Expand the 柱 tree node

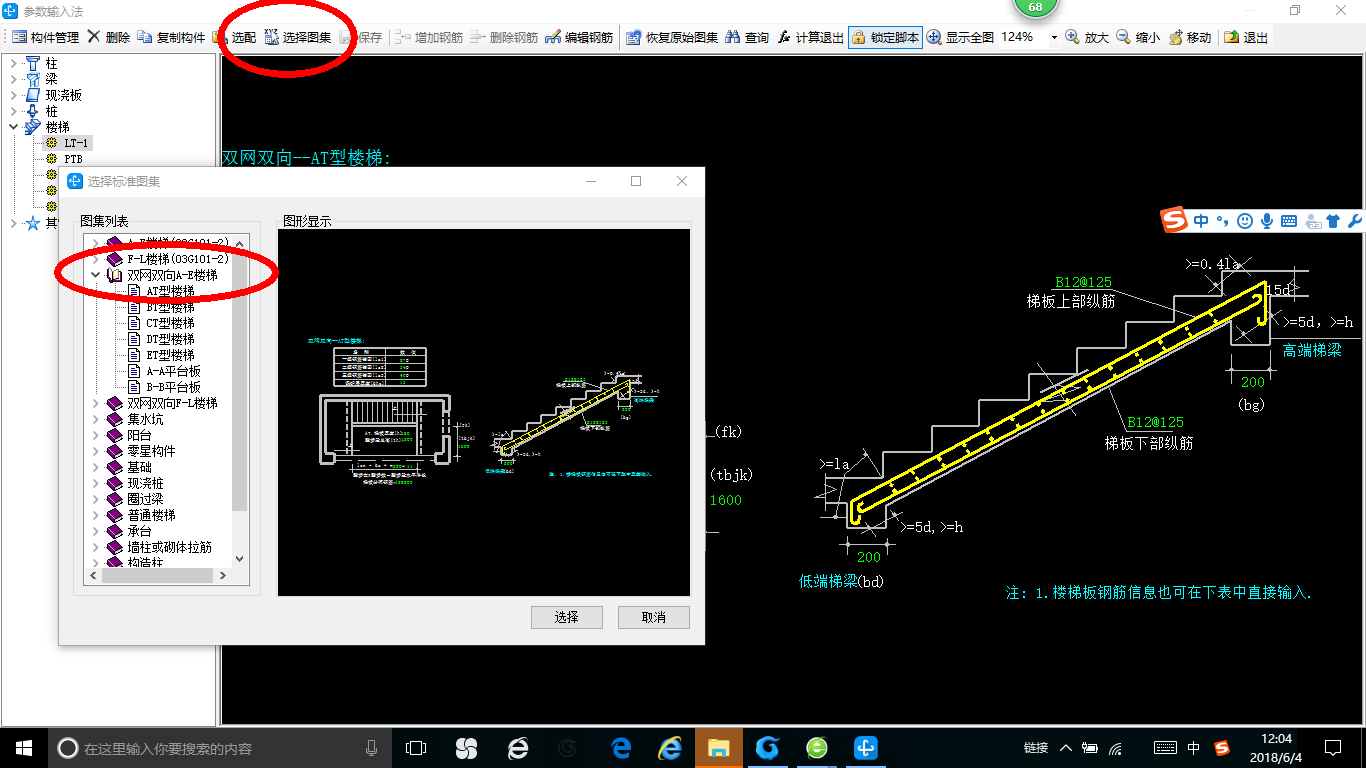point(13,64)
